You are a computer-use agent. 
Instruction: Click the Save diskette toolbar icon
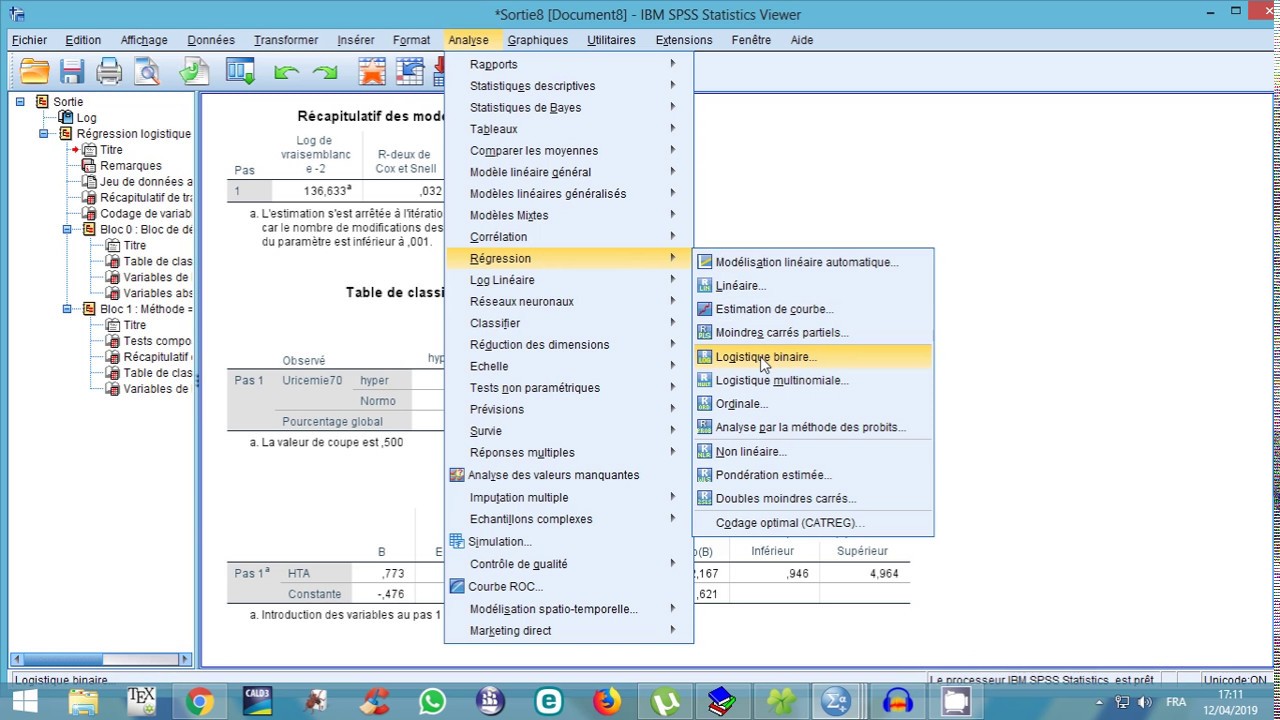coord(71,71)
